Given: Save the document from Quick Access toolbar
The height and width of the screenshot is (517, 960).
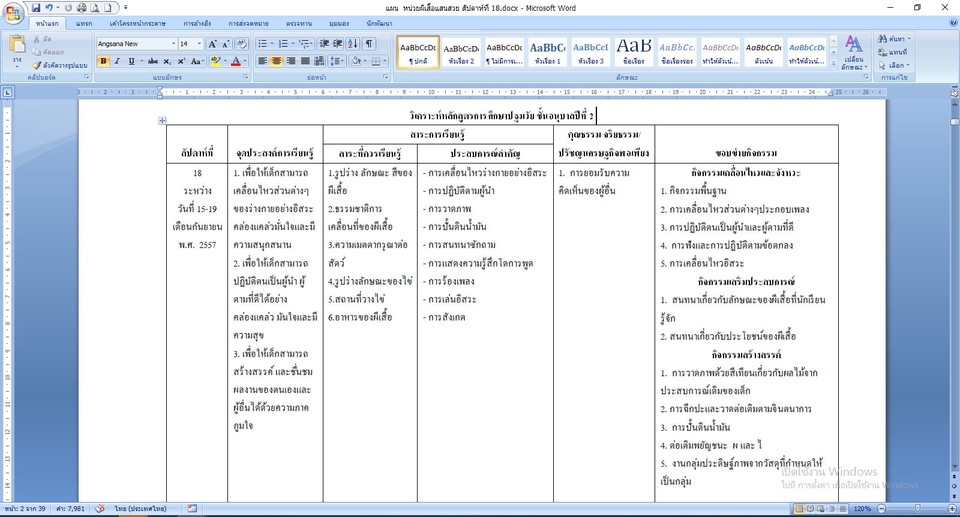Looking at the screenshot, I should 36,8.
